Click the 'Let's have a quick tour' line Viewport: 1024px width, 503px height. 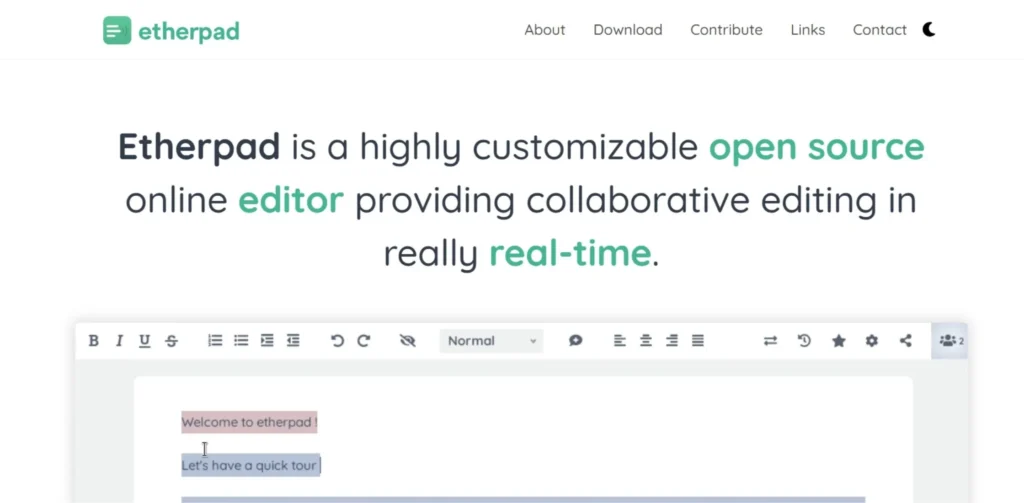251,465
